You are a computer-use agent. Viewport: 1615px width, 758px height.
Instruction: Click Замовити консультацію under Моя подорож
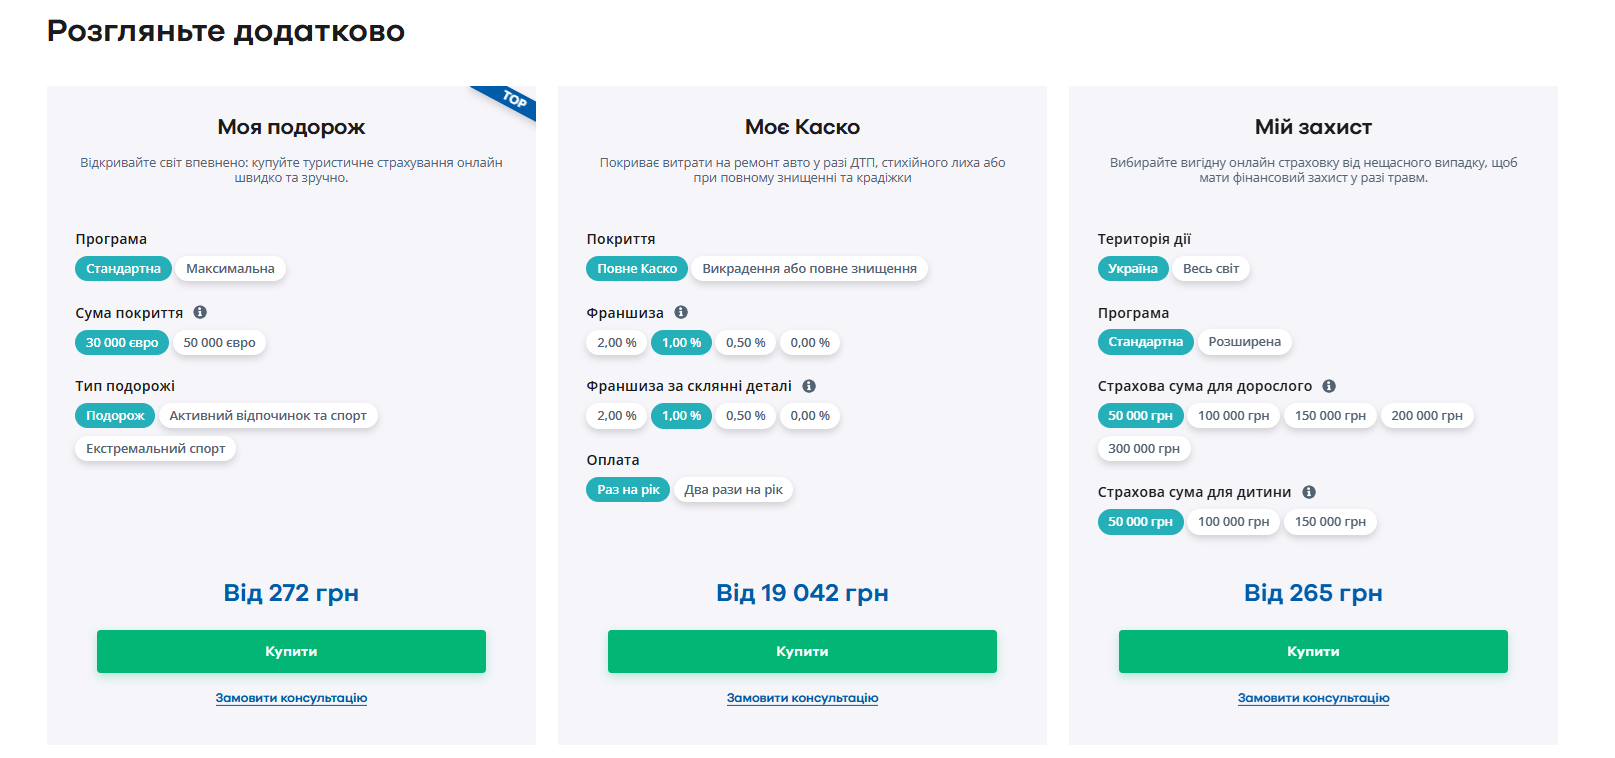point(291,698)
